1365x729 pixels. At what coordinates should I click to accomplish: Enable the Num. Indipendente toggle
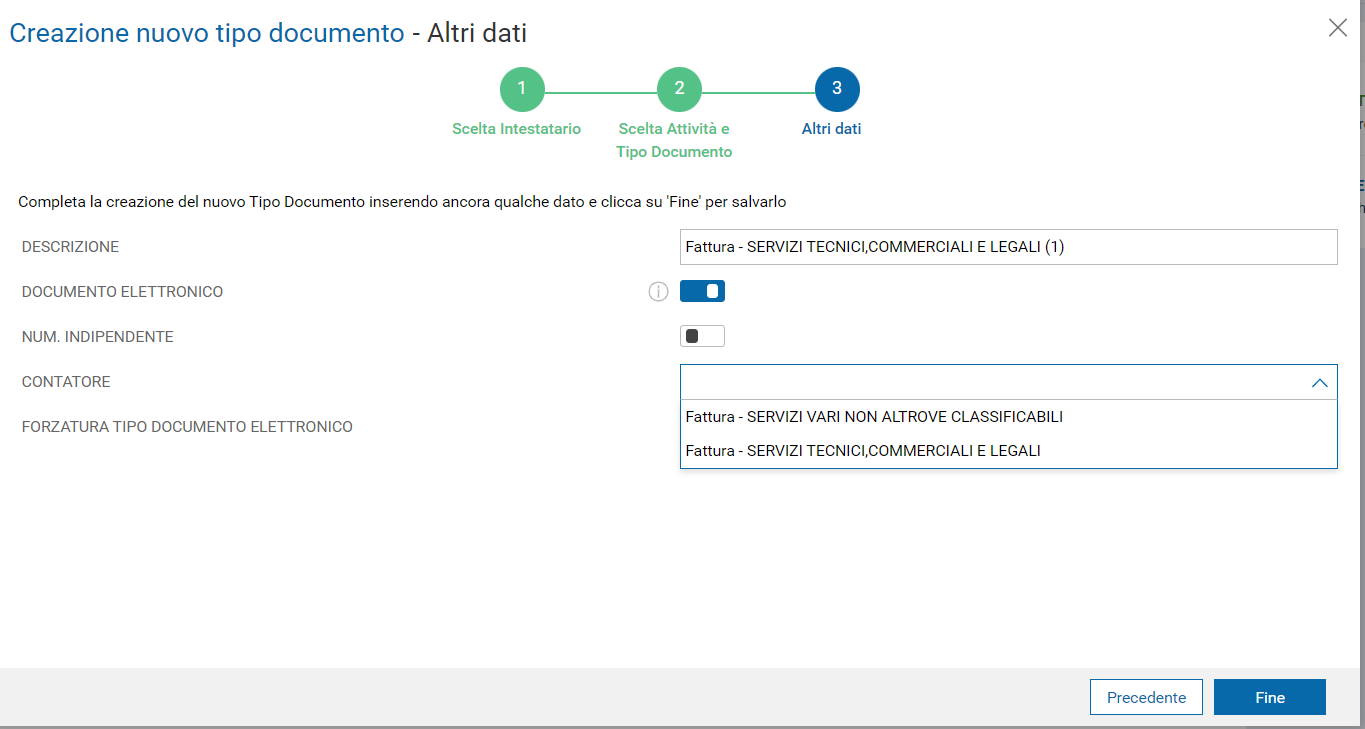pyautogui.click(x=702, y=336)
